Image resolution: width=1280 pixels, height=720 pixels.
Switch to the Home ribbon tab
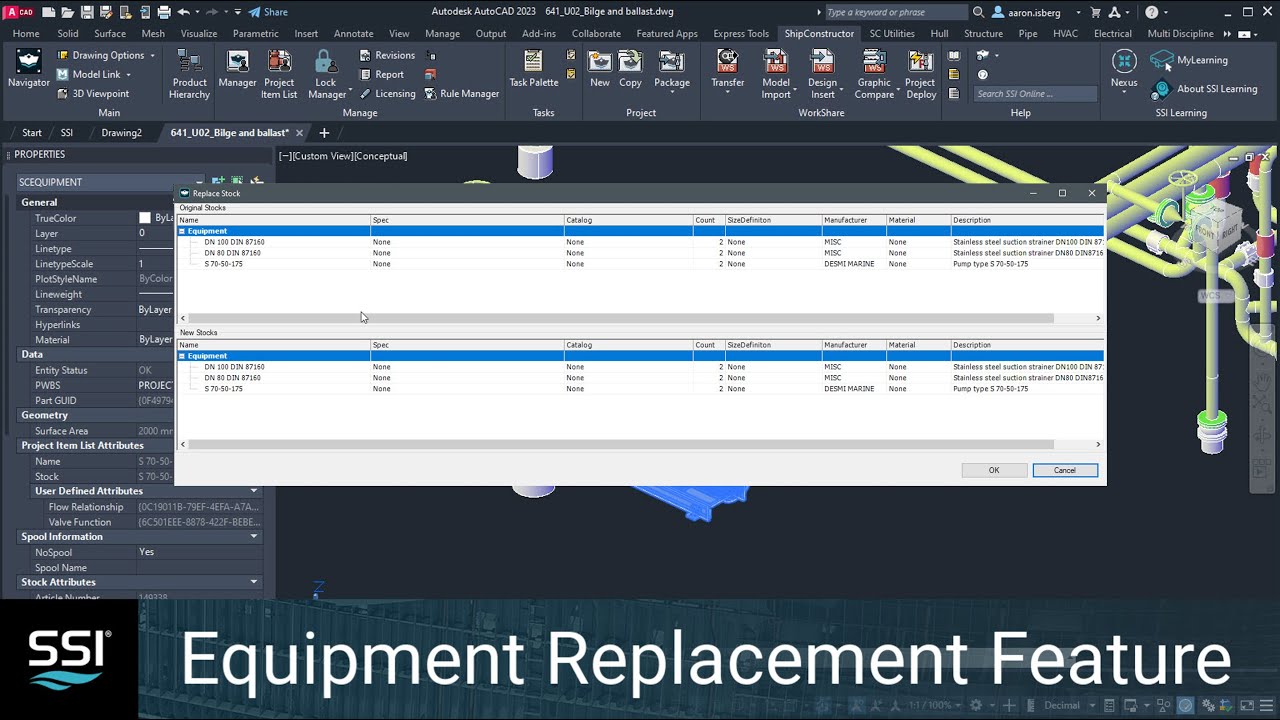pos(26,33)
